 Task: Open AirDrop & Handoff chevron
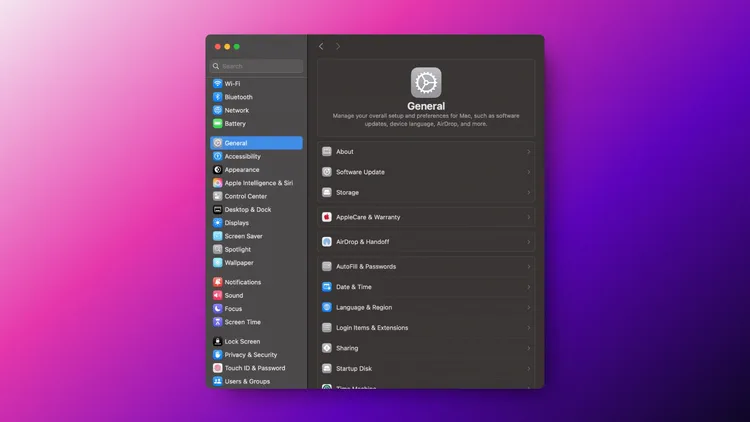tap(529, 242)
